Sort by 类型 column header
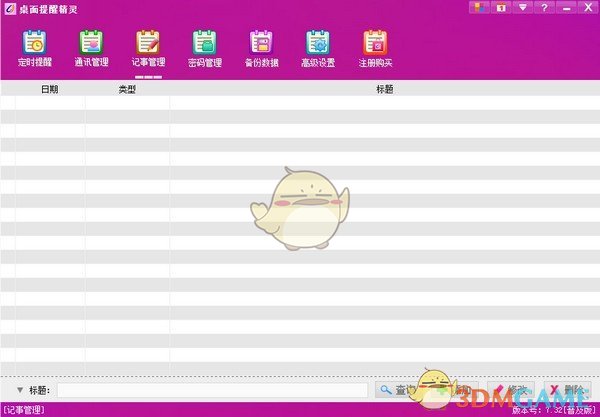 (x=127, y=89)
